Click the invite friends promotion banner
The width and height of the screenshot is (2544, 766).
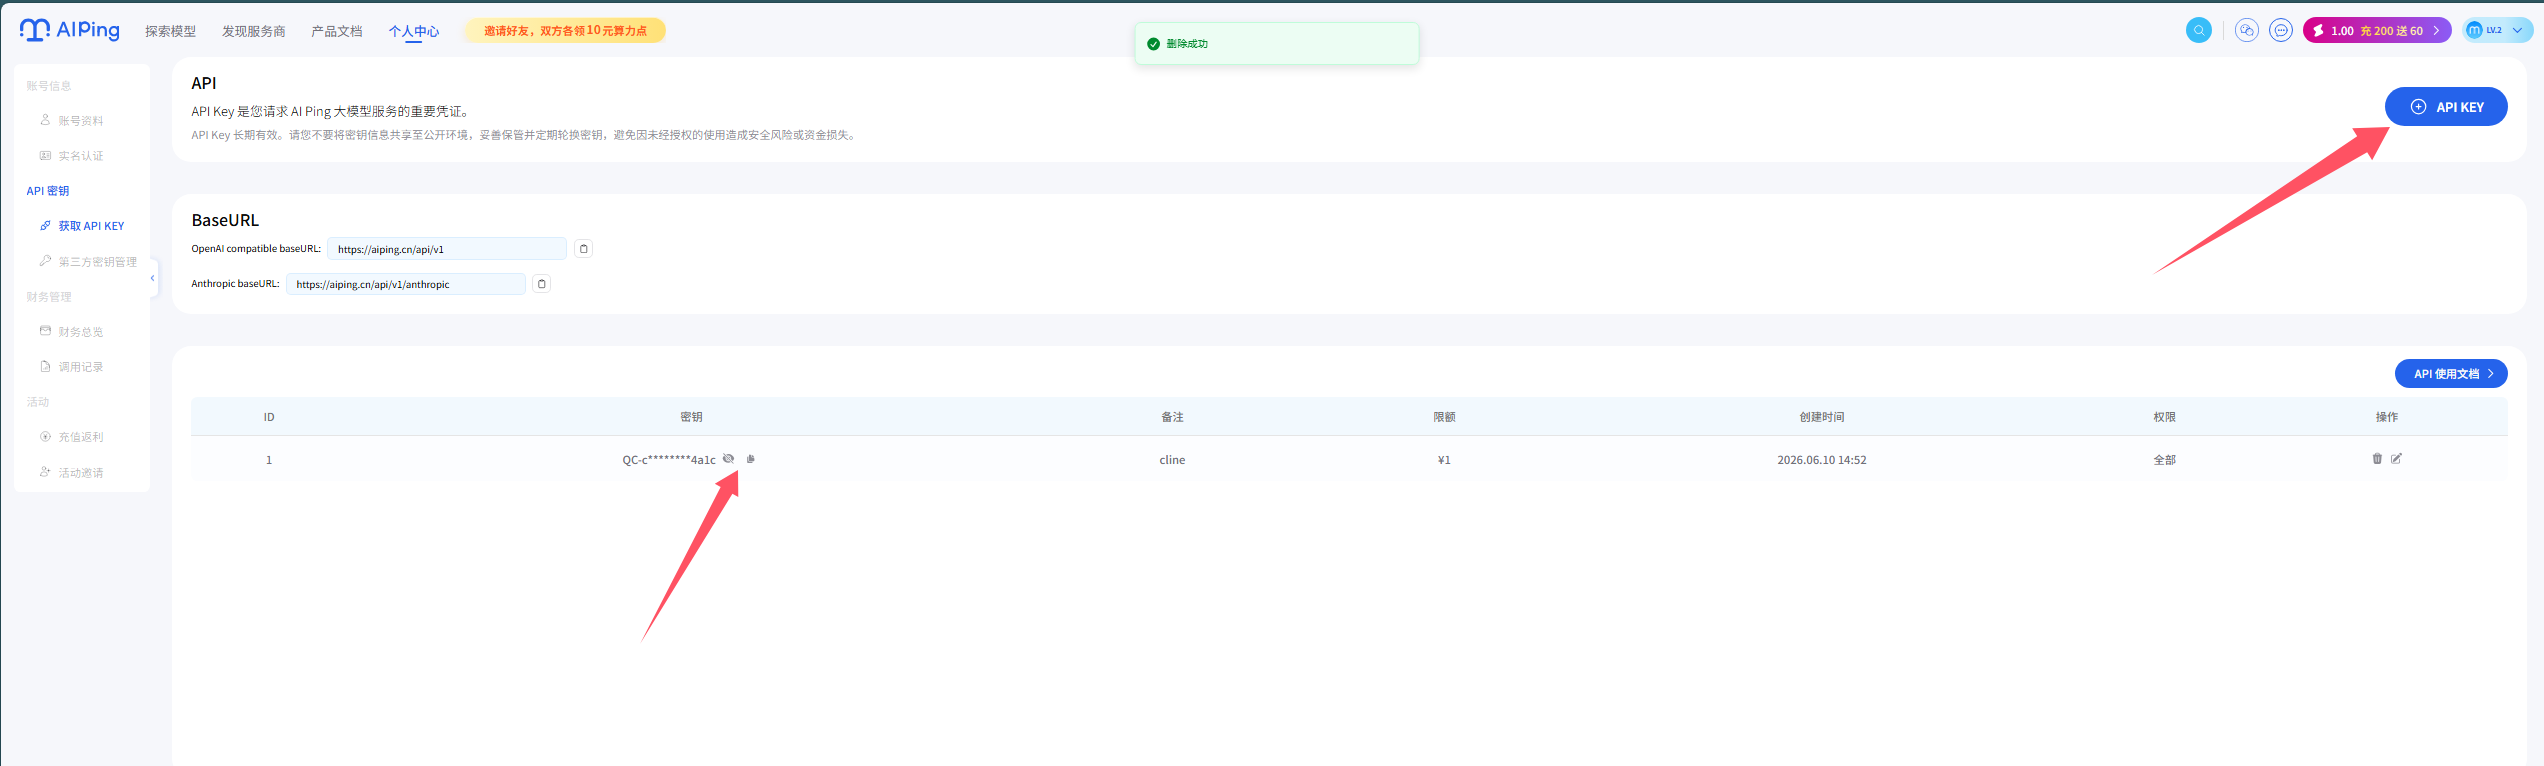click(x=565, y=31)
